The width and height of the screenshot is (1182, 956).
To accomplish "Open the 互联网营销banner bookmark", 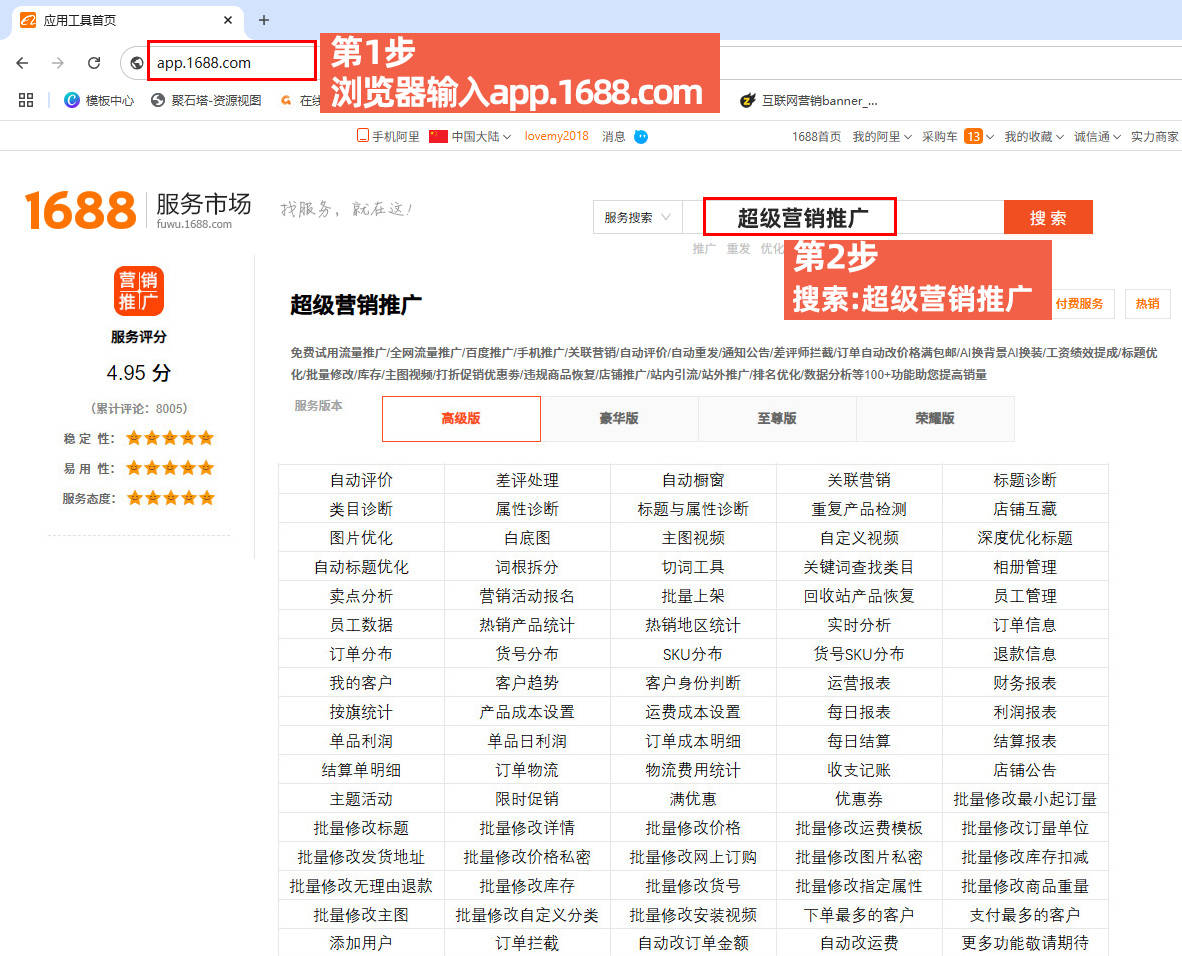I will [809, 100].
